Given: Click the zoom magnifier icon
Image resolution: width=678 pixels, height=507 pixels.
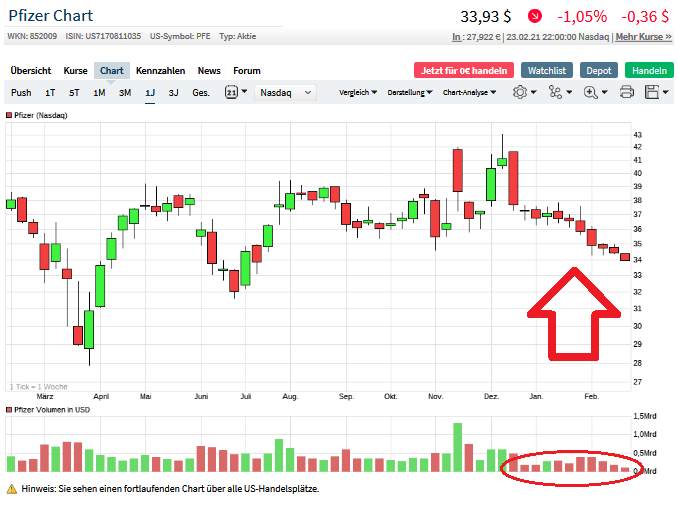Looking at the screenshot, I should click(x=591, y=92).
